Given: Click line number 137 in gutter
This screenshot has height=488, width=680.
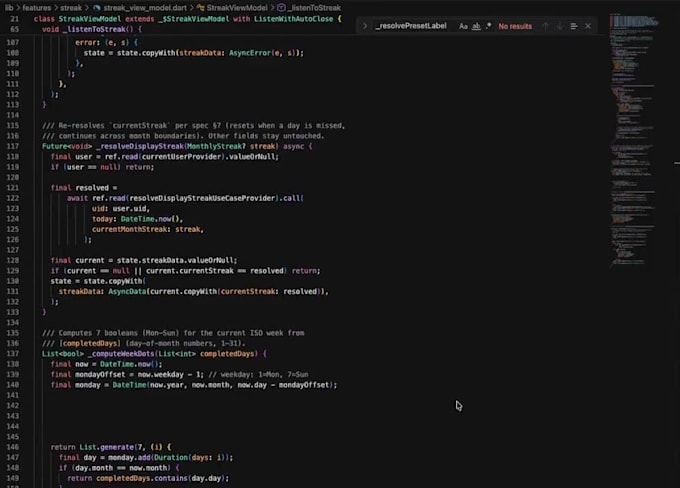Looking at the screenshot, I should coord(13,354).
